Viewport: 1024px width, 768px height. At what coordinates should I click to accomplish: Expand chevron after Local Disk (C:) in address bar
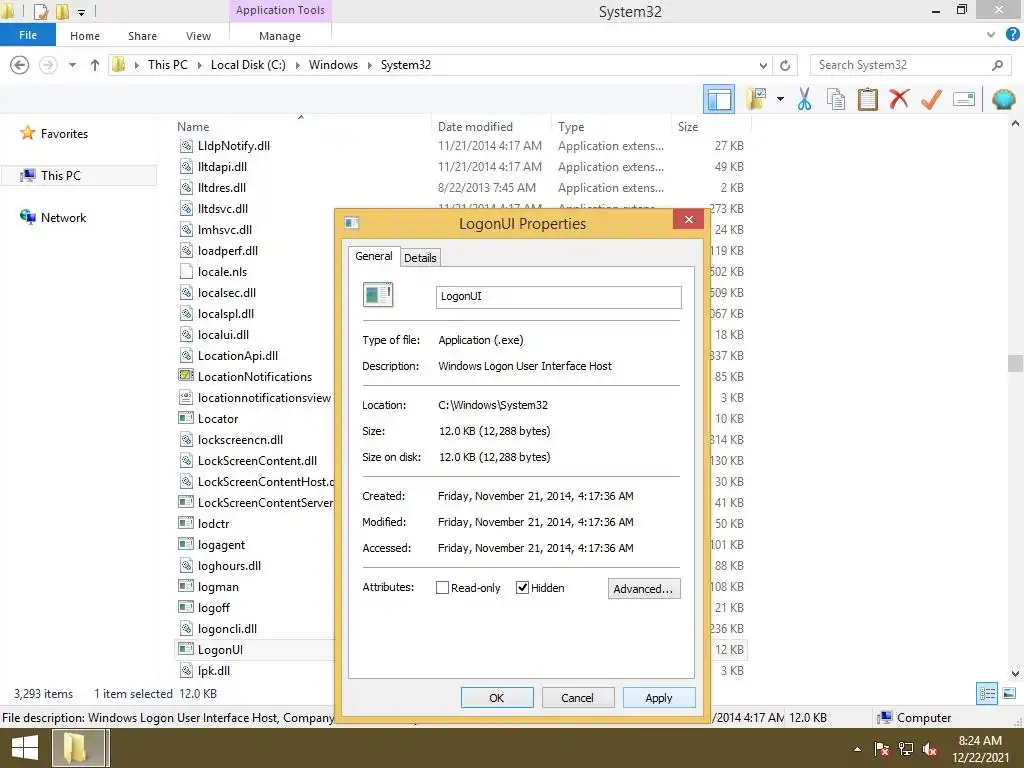click(297, 65)
